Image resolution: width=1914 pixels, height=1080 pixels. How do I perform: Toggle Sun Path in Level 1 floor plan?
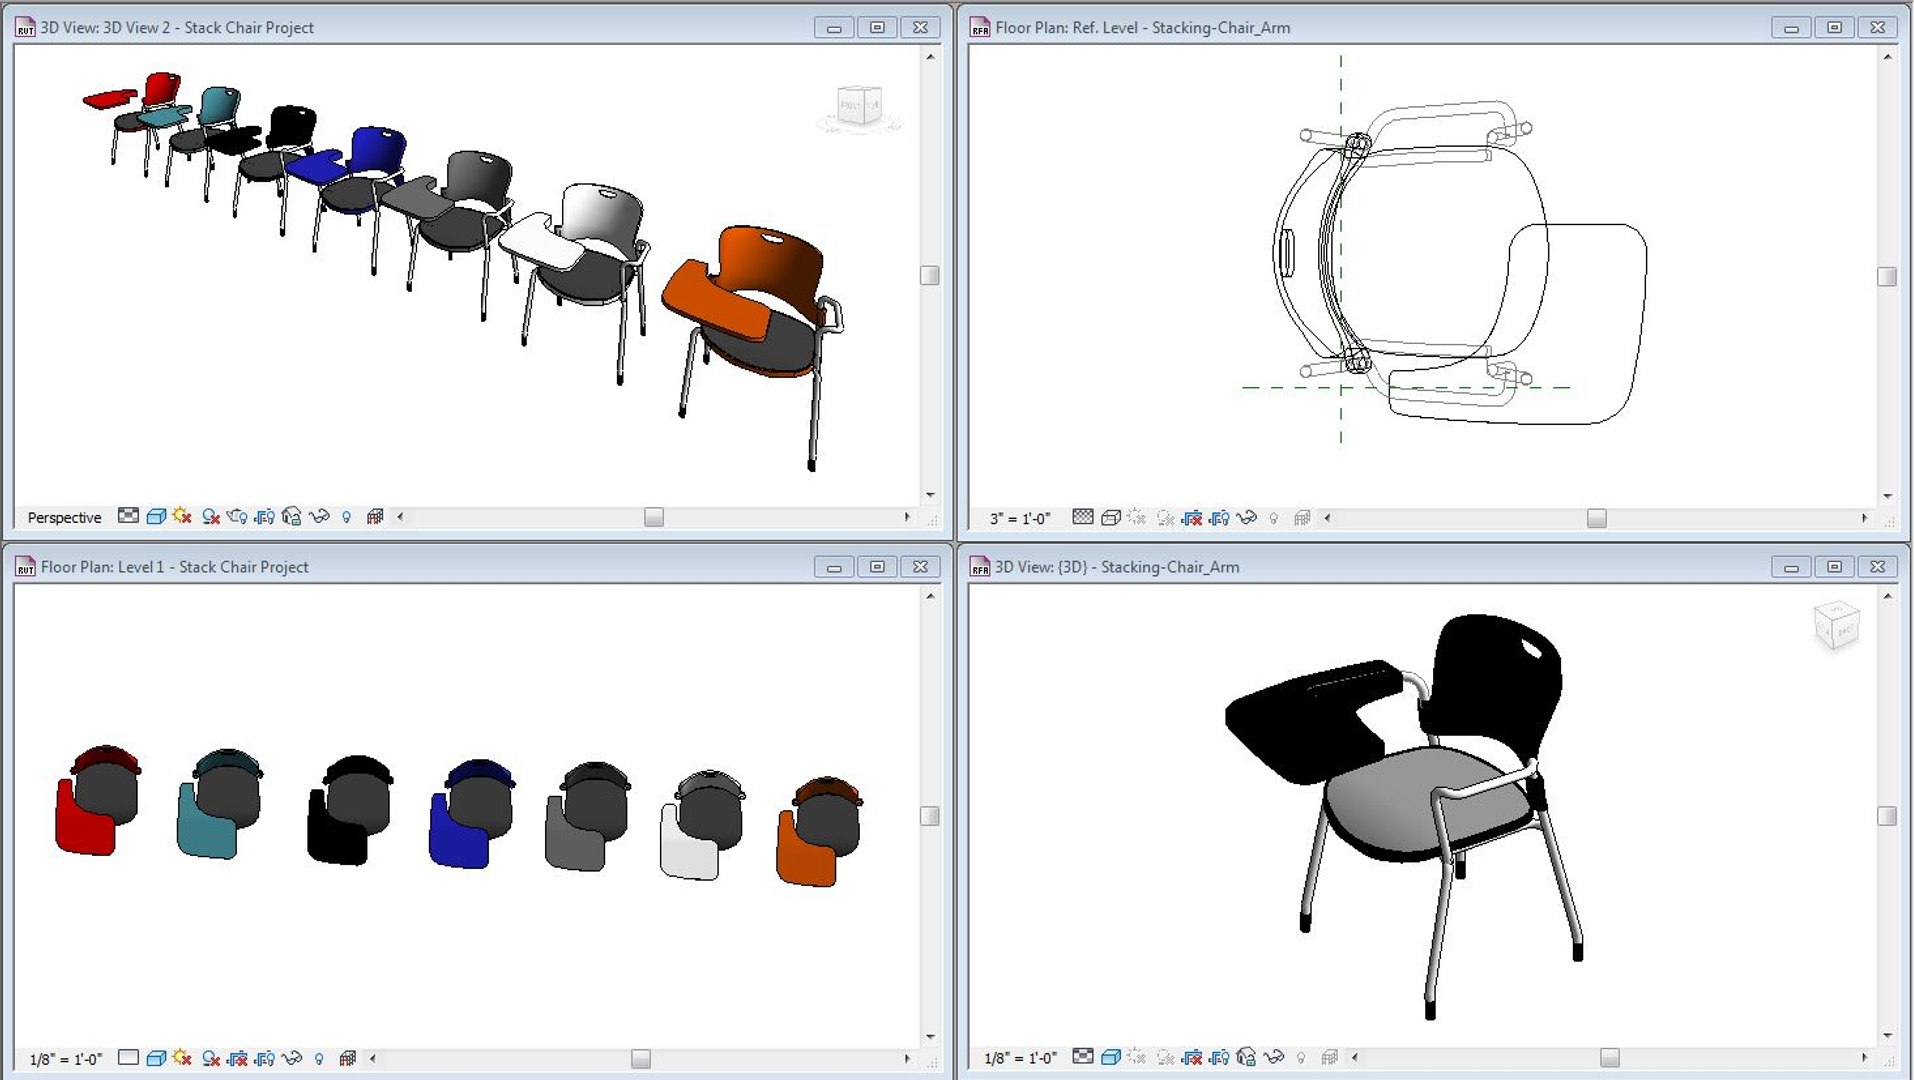182,1057
